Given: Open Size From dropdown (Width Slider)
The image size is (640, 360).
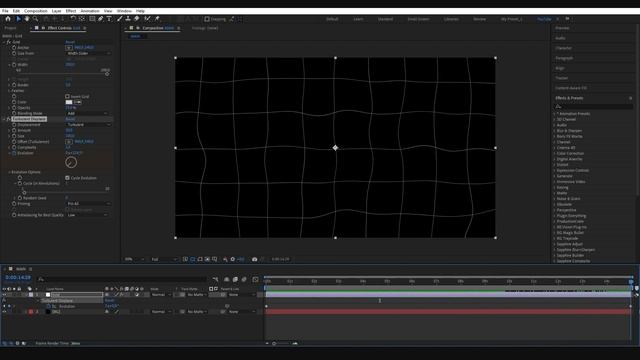Looking at the screenshot, I should click(x=88, y=53).
